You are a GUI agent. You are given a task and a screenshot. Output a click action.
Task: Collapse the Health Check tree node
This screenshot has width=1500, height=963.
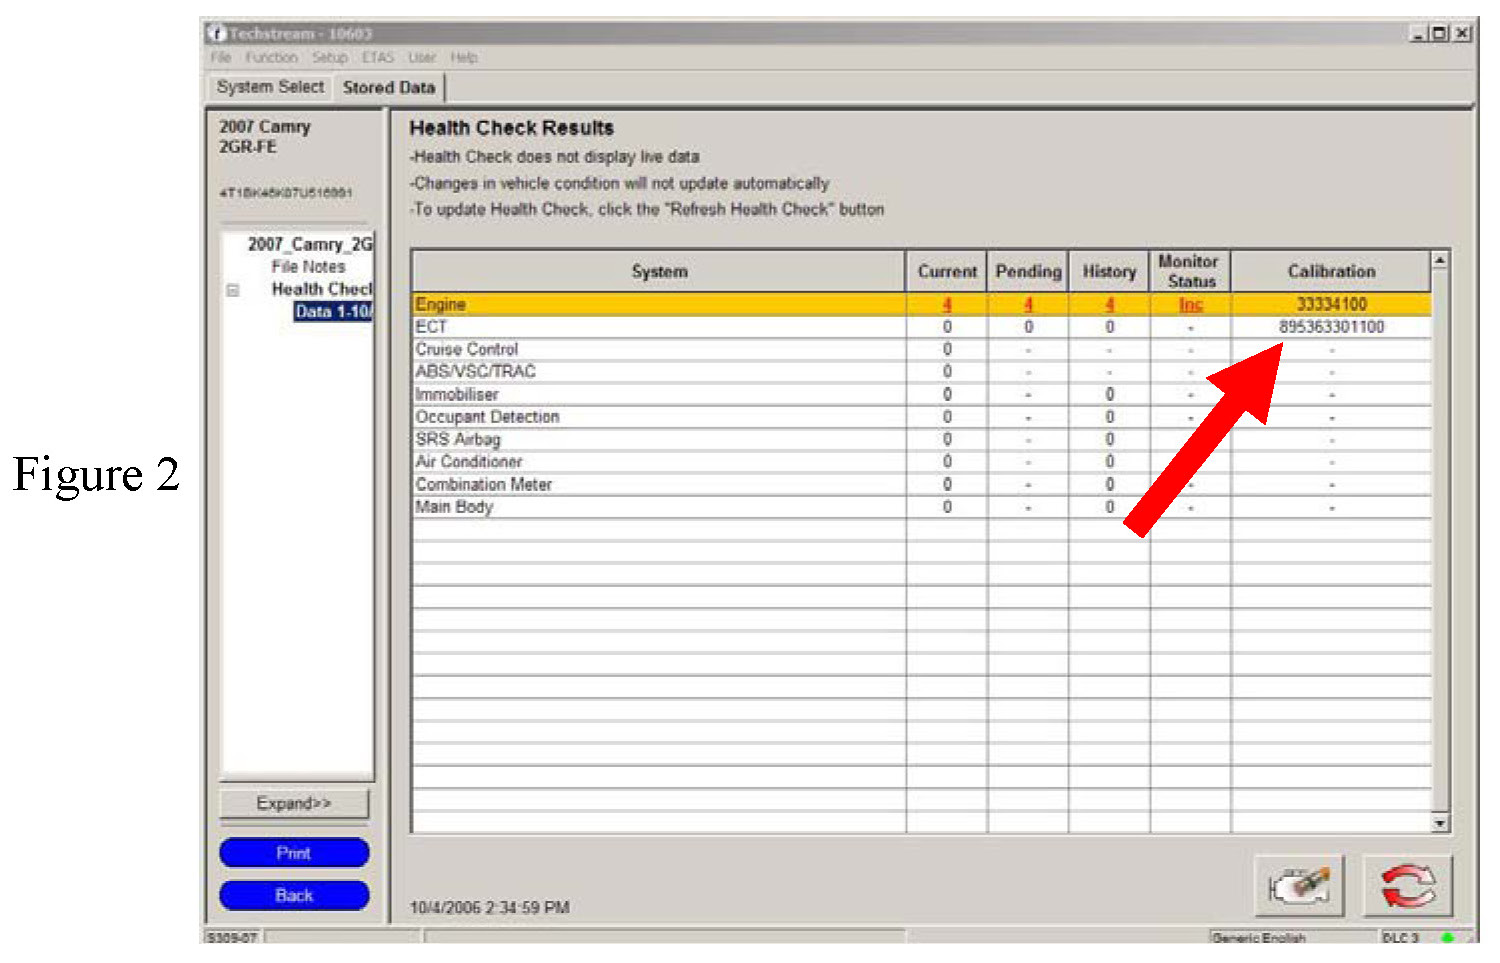coord(233,290)
